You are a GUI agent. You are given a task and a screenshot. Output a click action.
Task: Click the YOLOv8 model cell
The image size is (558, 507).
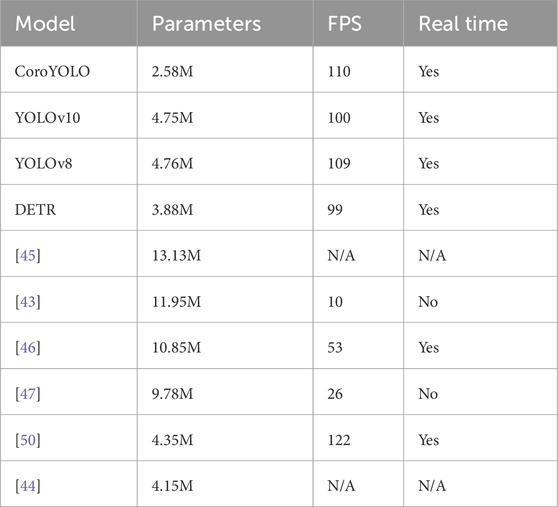point(69,162)
